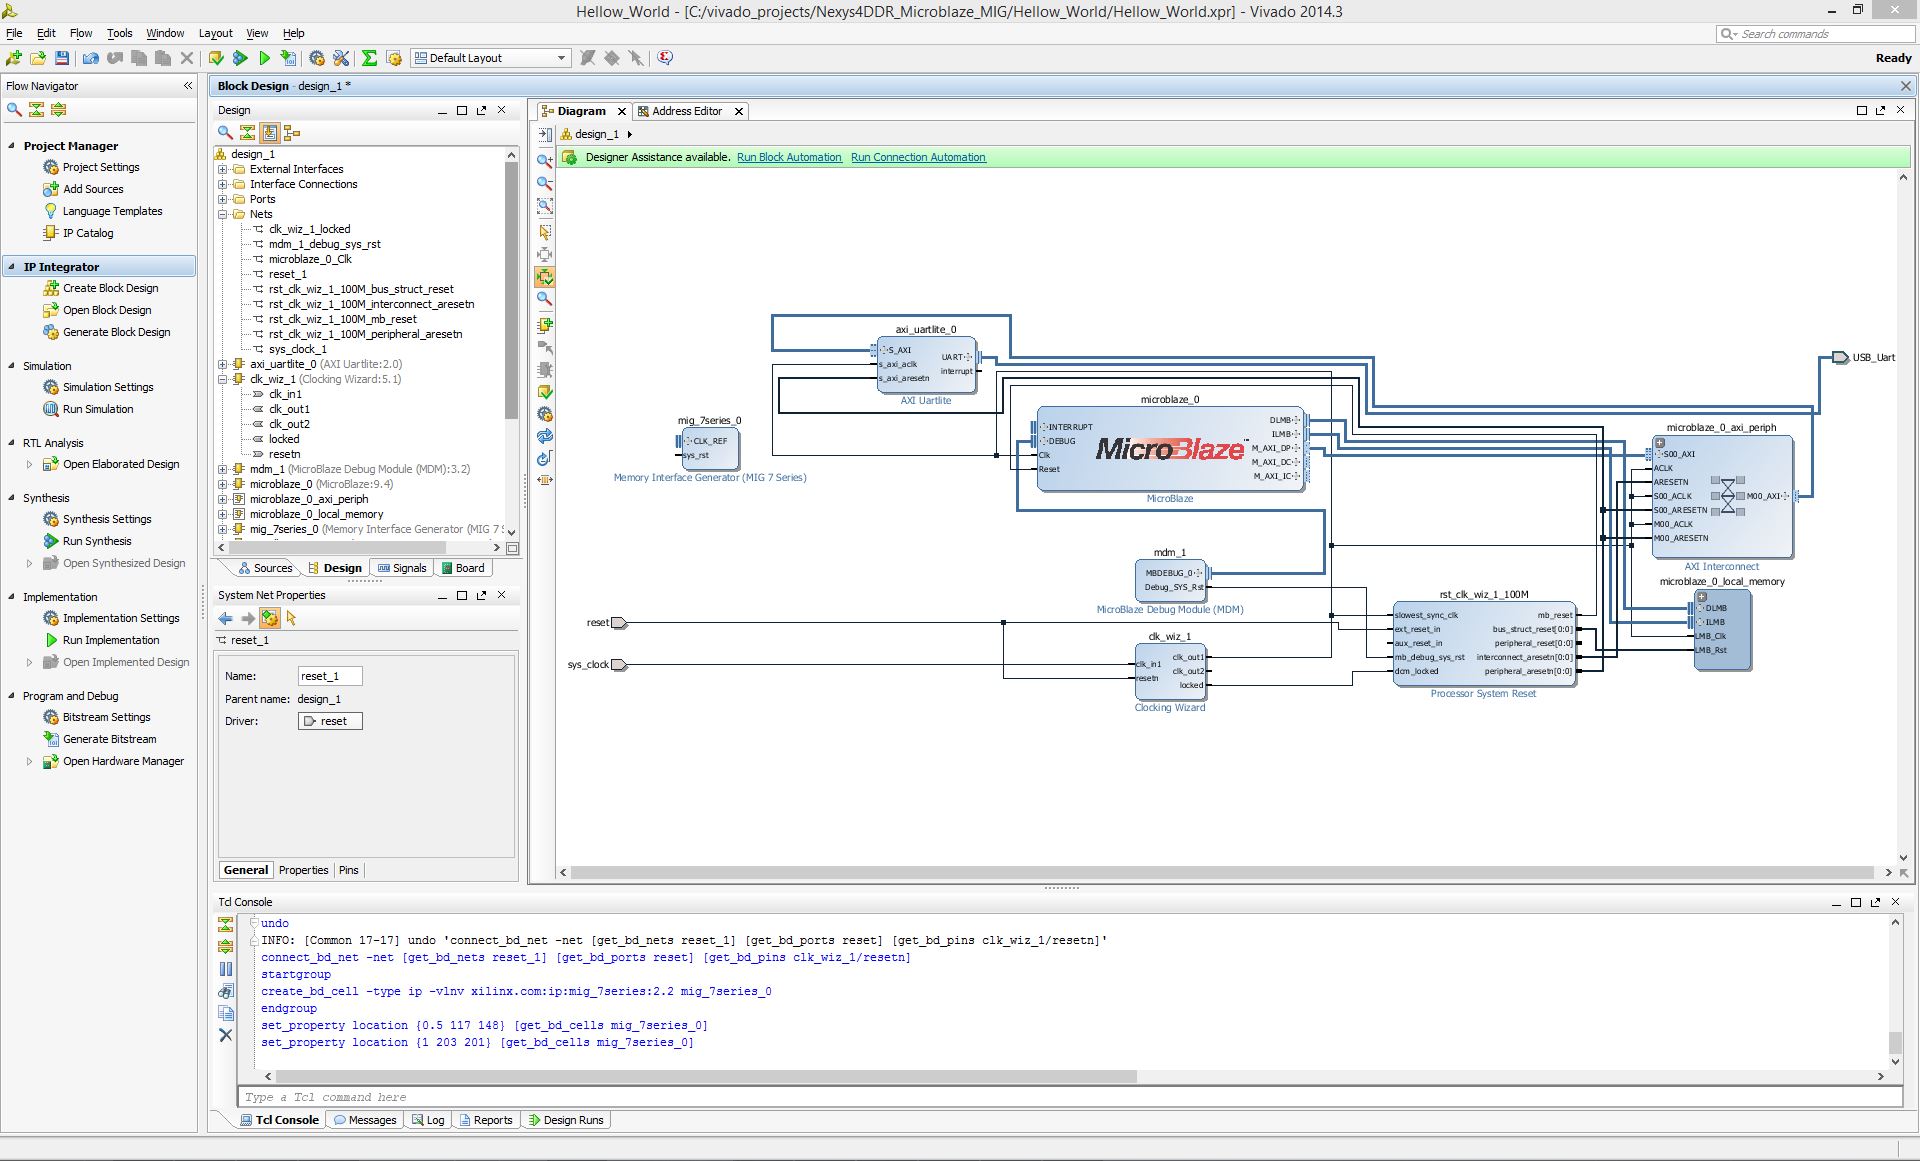Clear Tcl Console with X icon
This screenshot has width=1920, height=1161.
coord(226,1035)
